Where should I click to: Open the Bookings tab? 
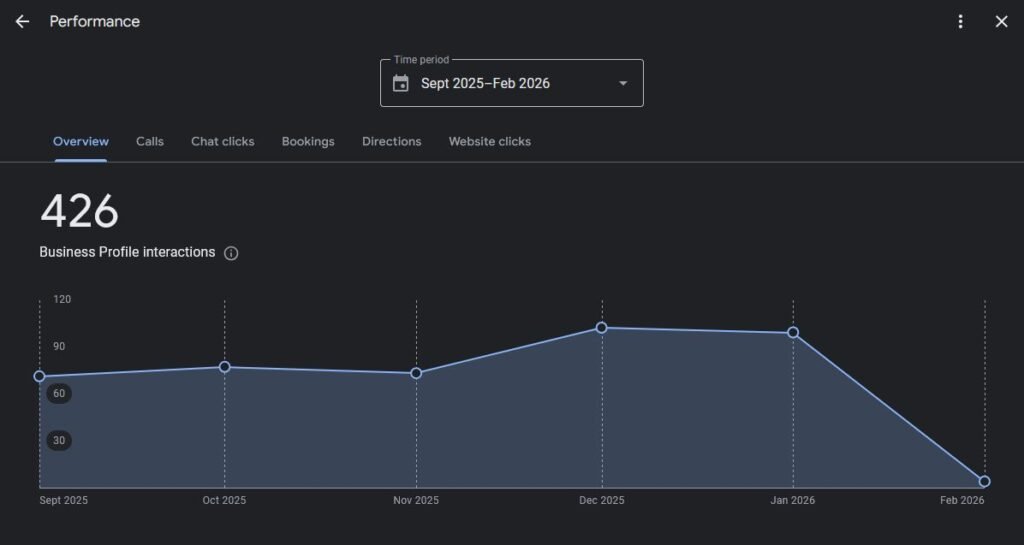(x=308, y=141)
